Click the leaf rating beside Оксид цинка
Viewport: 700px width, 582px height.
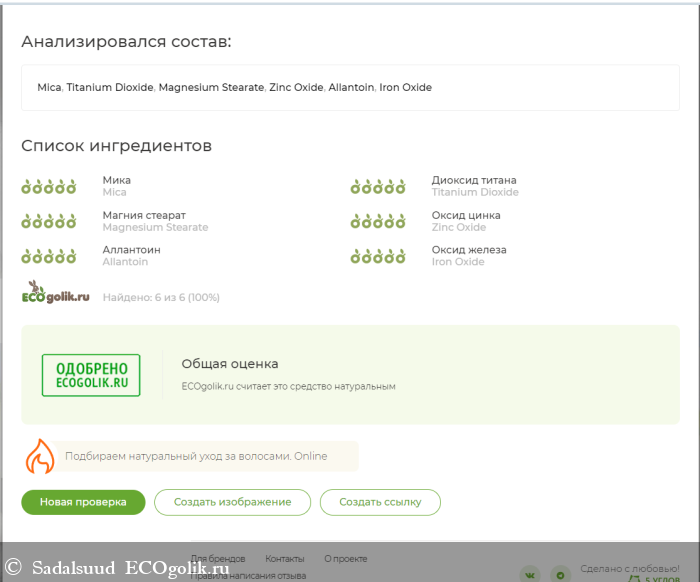coord(378,221)
